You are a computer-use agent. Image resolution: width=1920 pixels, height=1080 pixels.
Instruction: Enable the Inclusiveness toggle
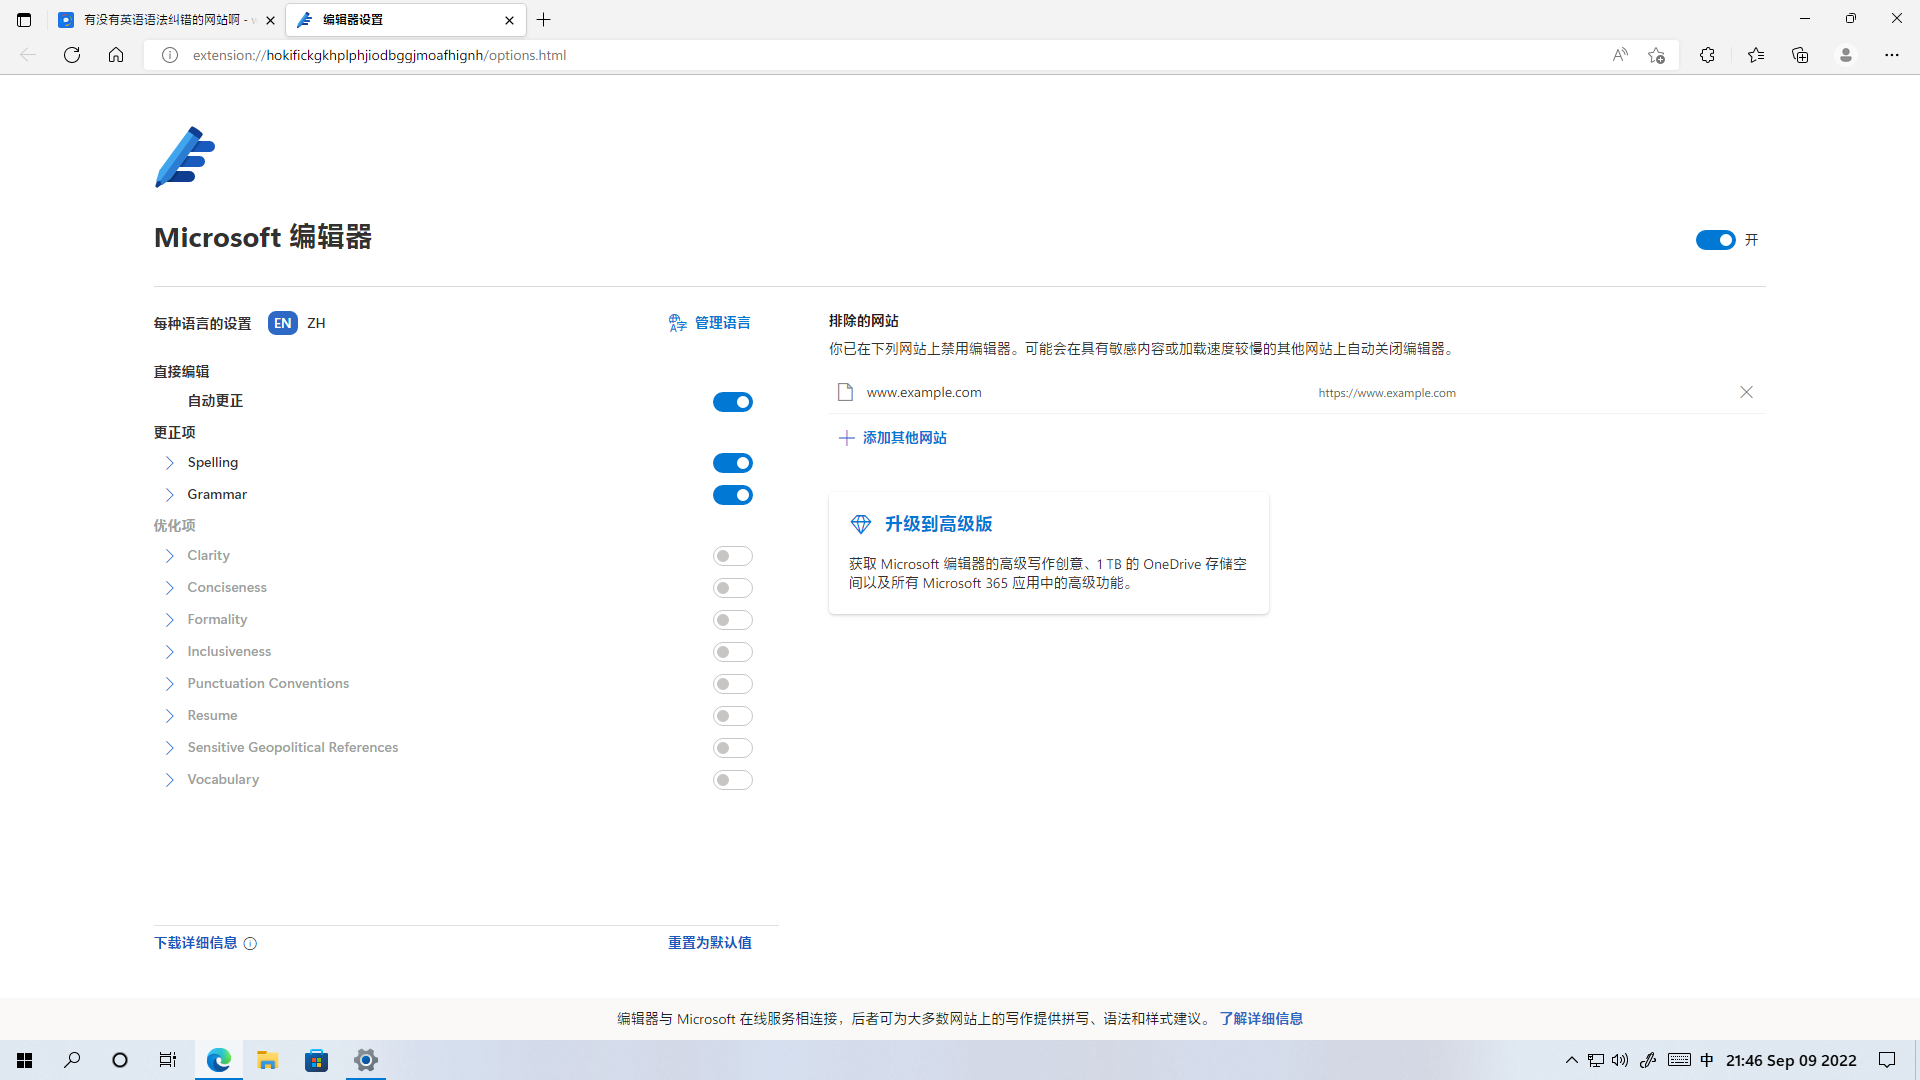[x=732, y=652]
